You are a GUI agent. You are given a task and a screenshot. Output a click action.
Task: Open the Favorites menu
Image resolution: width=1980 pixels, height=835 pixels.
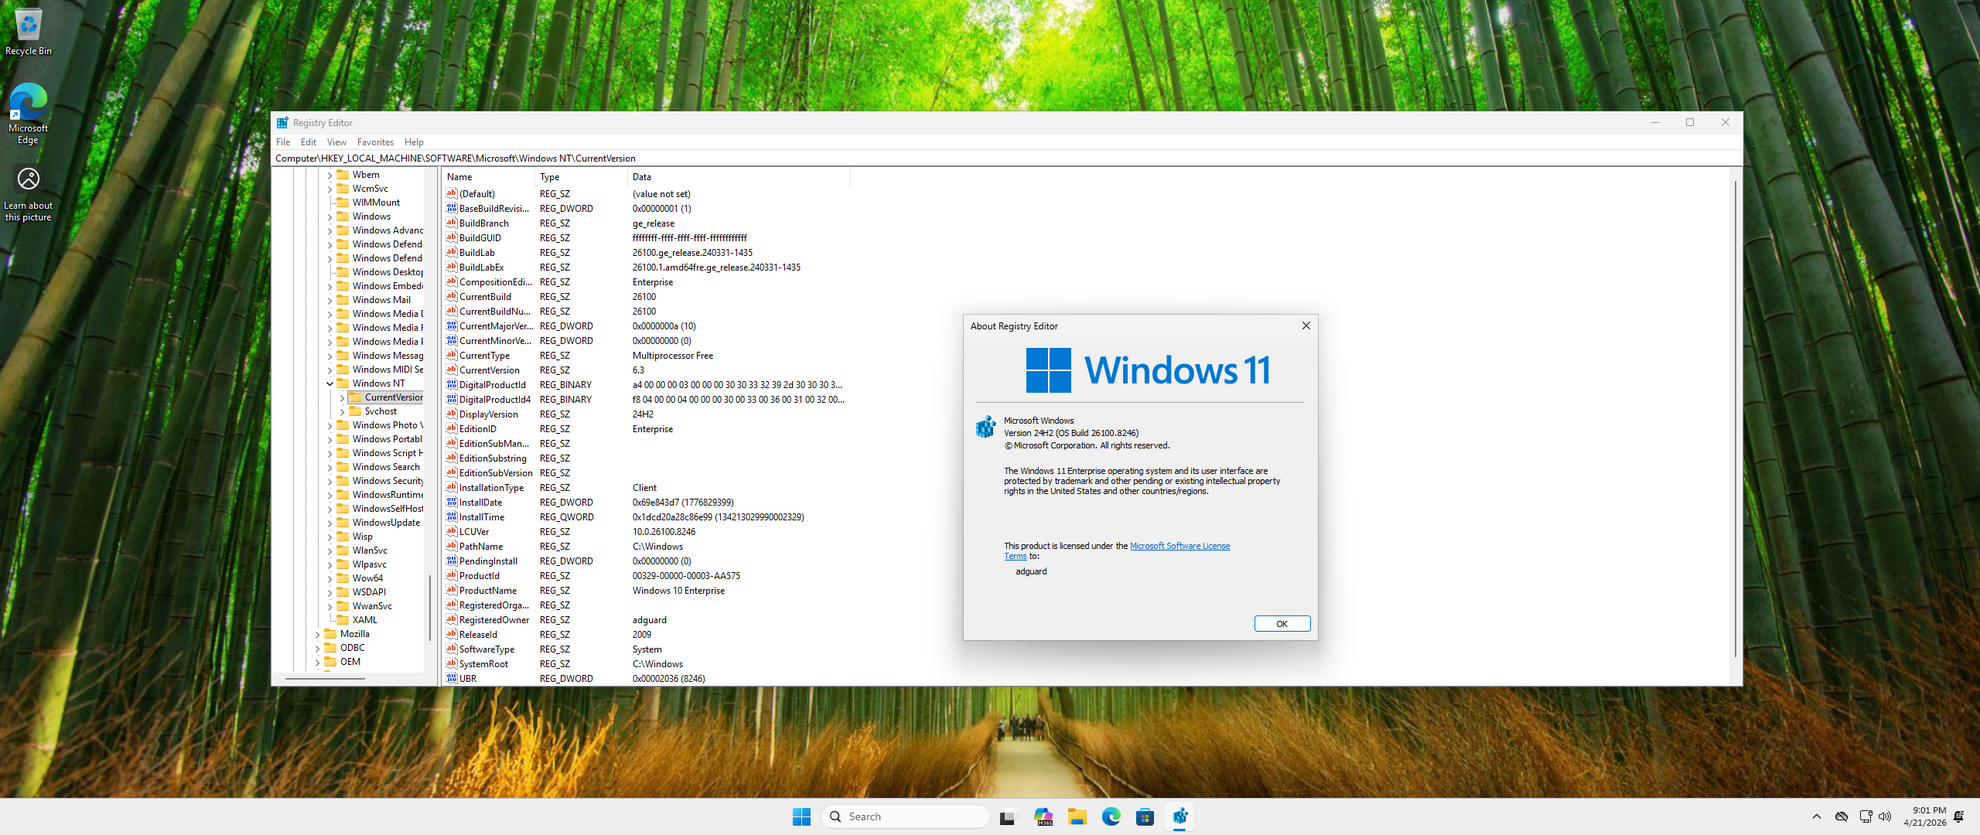coord(375,142)
